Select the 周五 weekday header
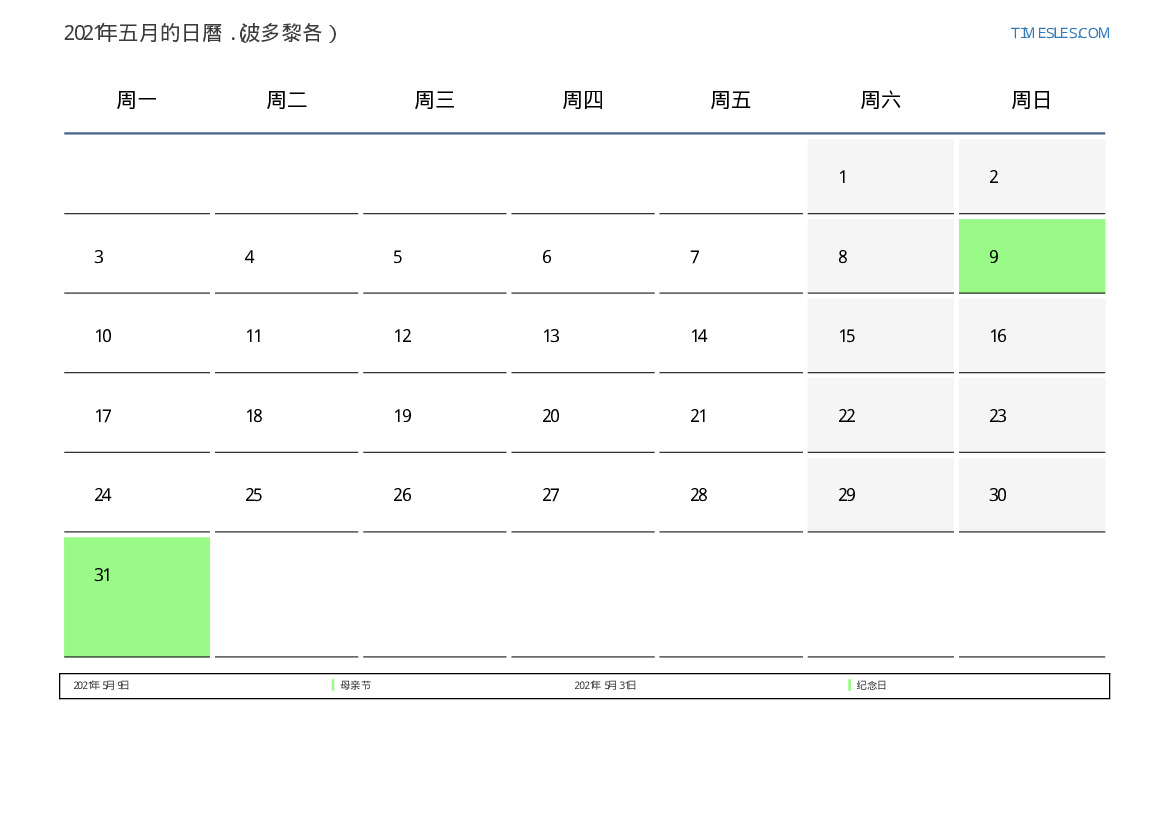This screenshot has width=1169, height=827. click(x=731, y=100)
